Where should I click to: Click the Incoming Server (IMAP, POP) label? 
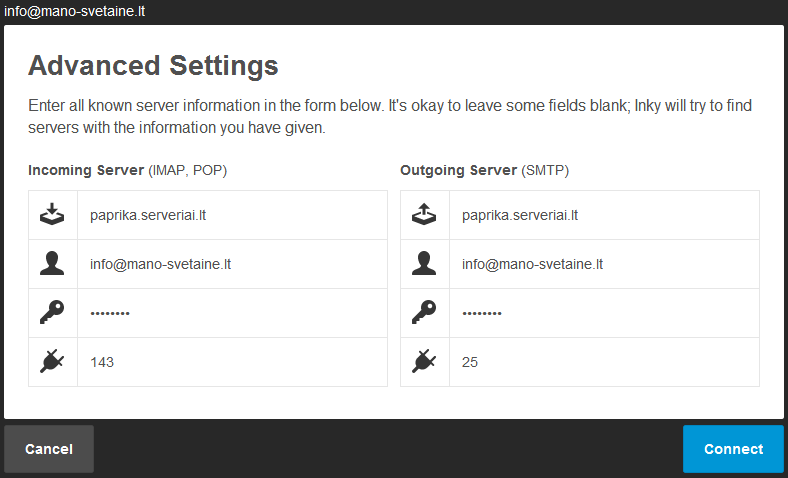pos(128,171)
